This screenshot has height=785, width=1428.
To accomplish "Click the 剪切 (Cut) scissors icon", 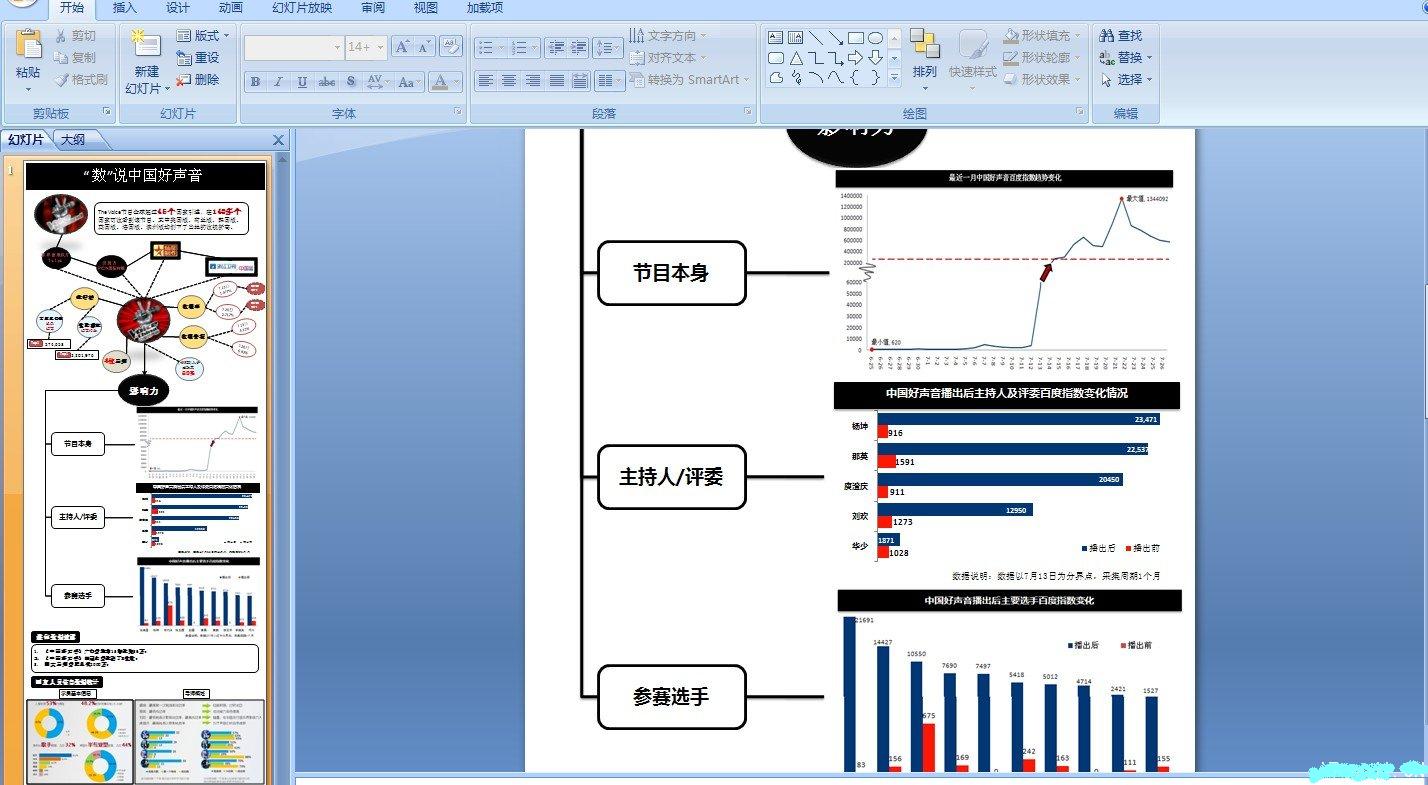I will [x=59, y=36].
